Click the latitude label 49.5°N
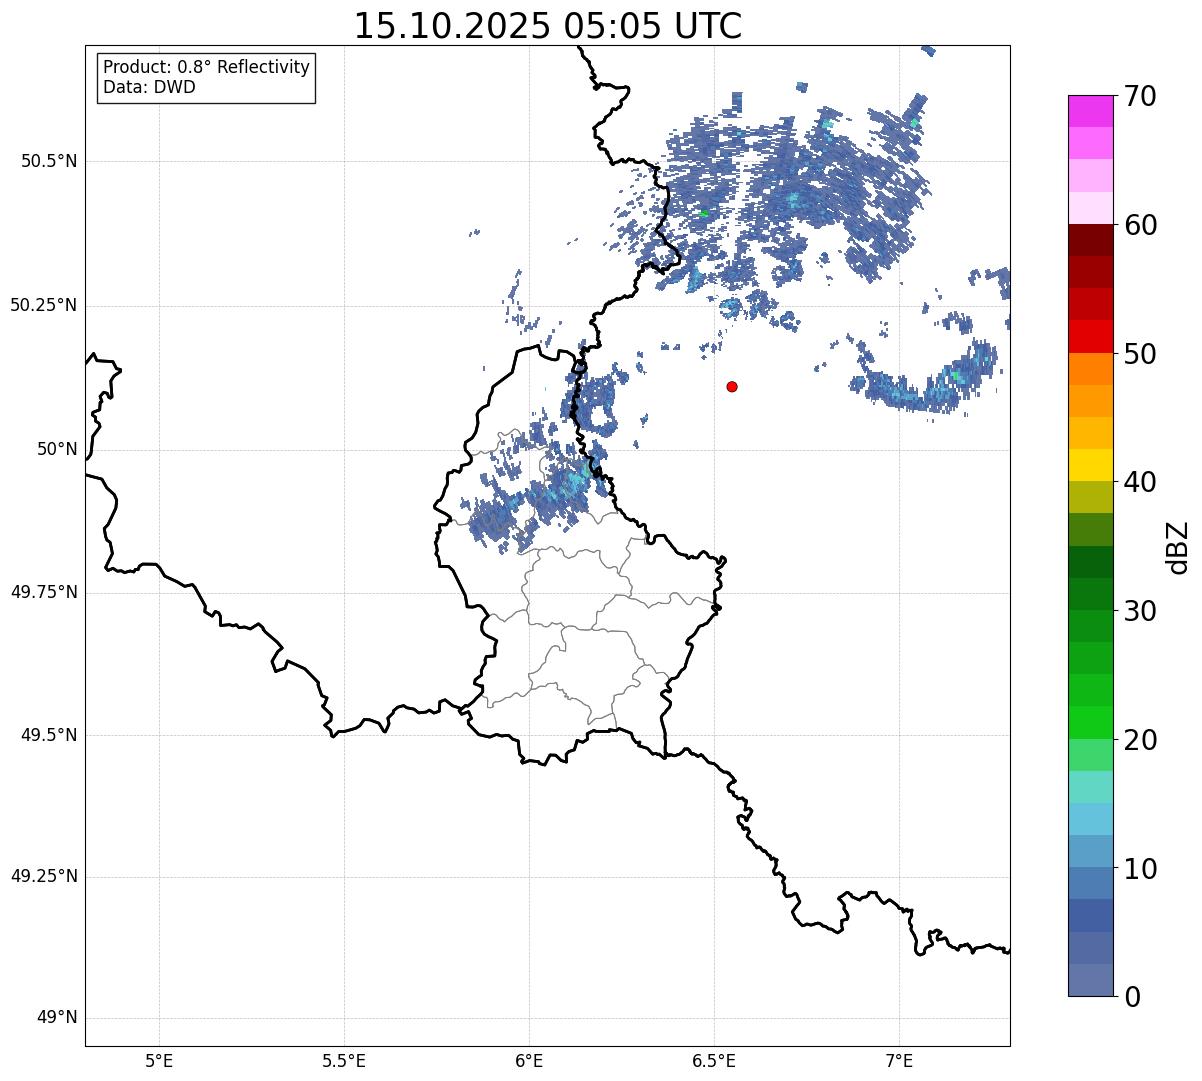Viewport: 1202px width, 1081px height. [x=49, y=735]
